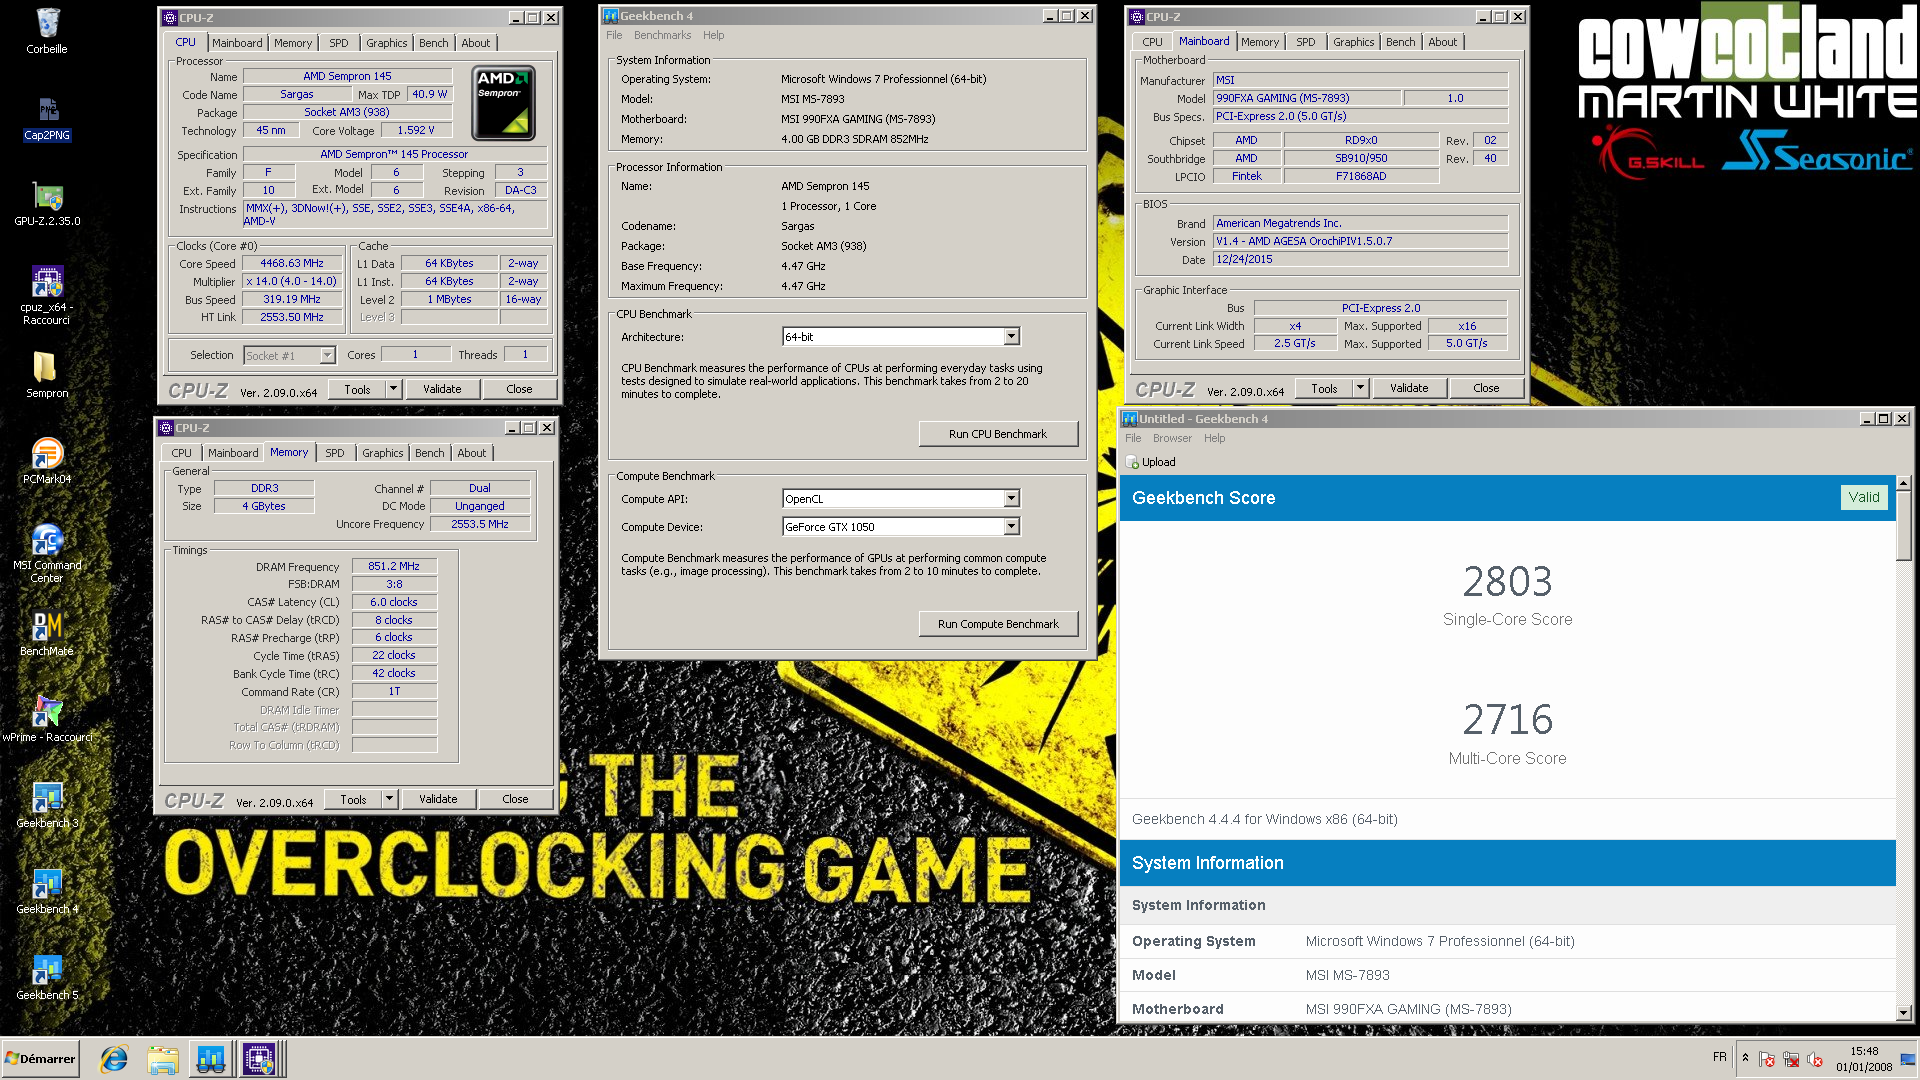Image resolution: width=1920 pixels, height=1080 pixels.
Task: Open the Architecture 64-bit dropdown
Action: coord(1011,337)
